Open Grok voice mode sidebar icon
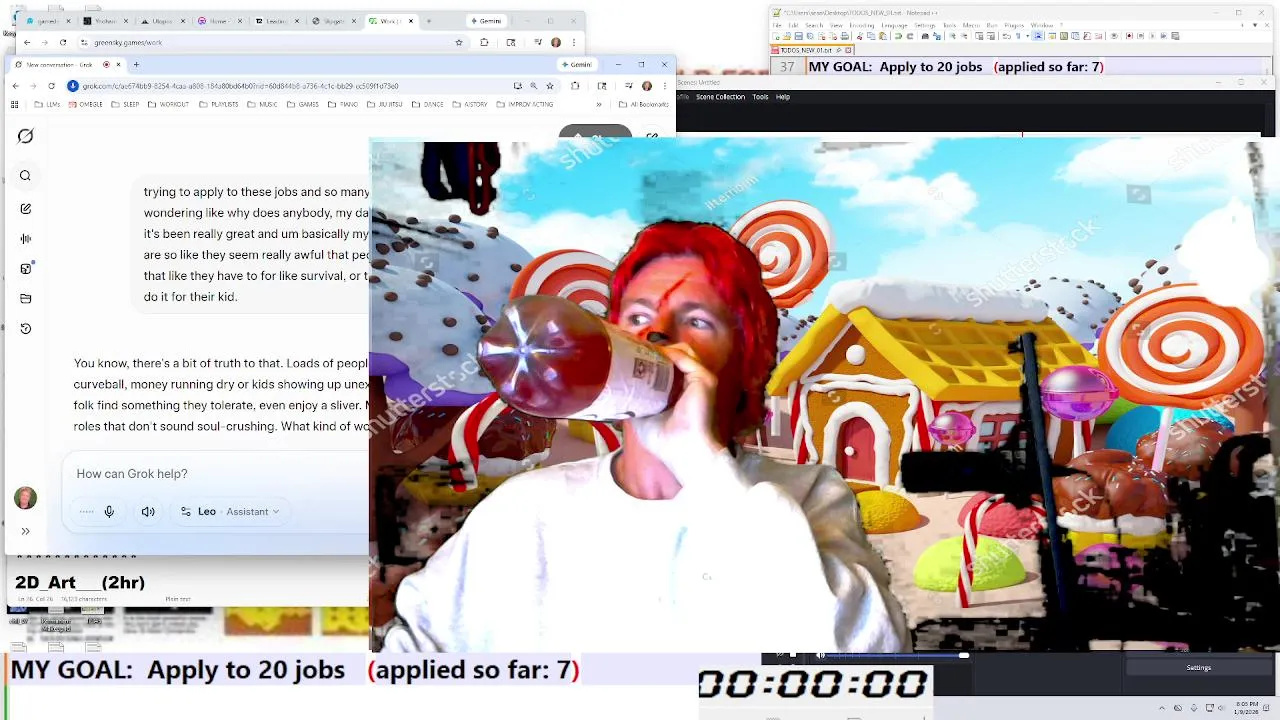1280x720 pixels. [x=25, y=239]
